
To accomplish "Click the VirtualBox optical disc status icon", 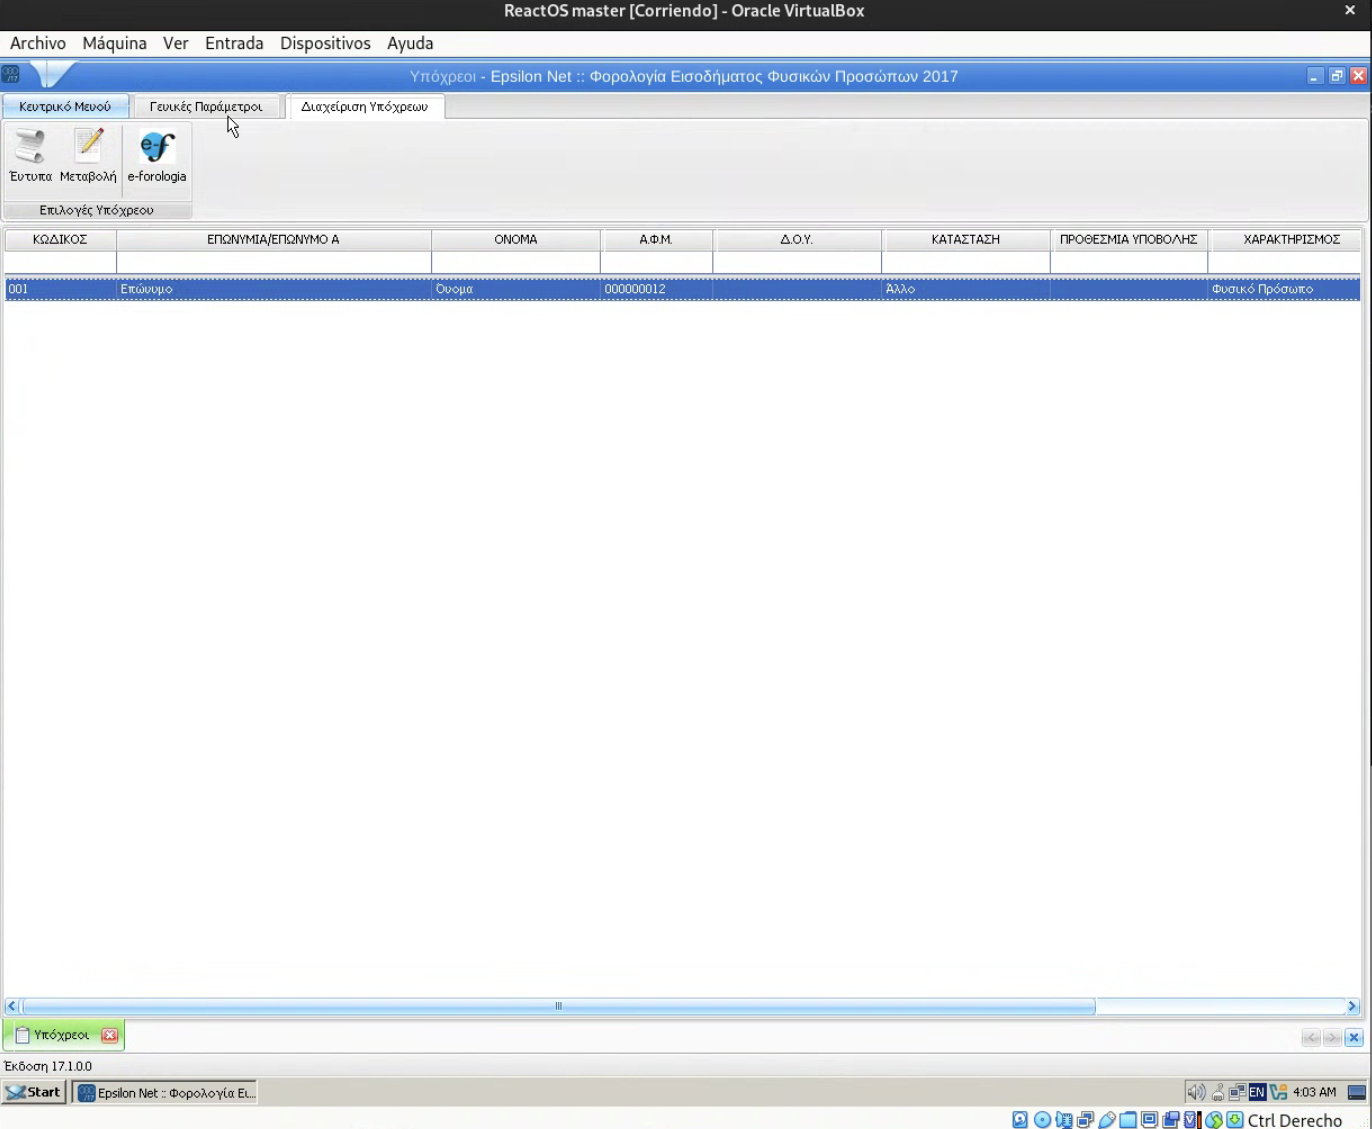I will 1042,1120.
